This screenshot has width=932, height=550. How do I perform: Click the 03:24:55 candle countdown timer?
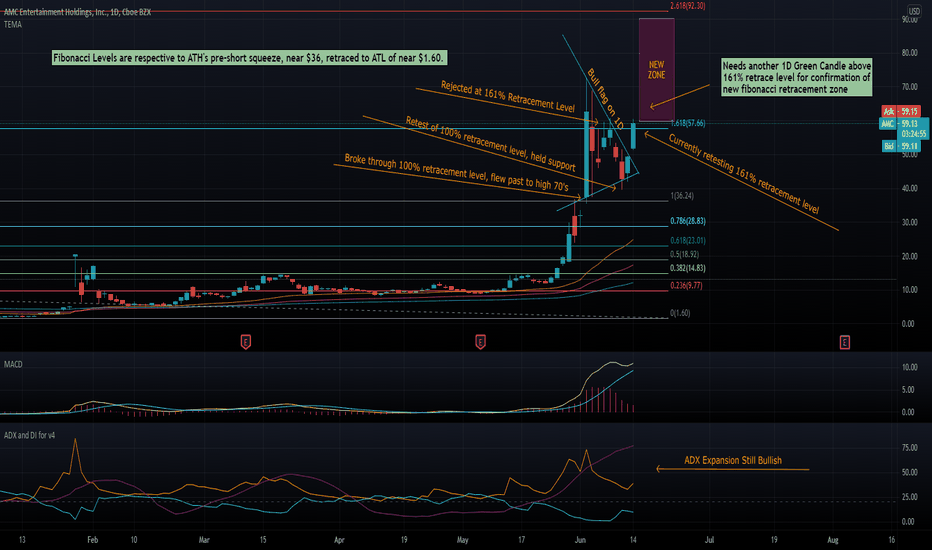click(914, 134)
